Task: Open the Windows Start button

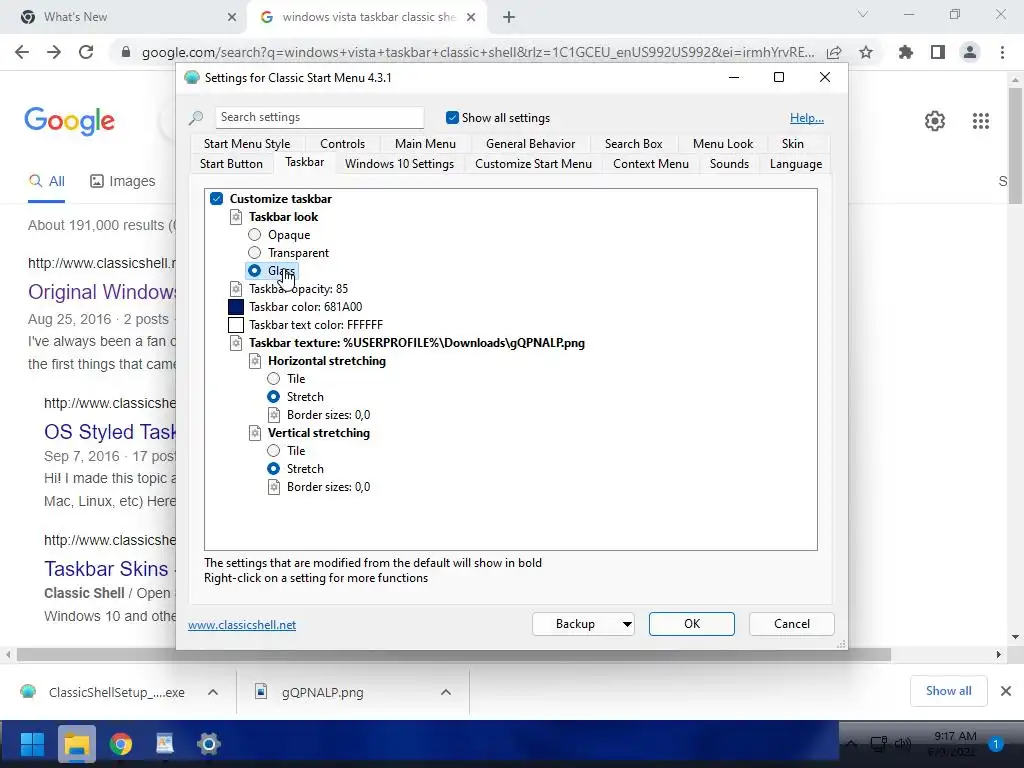Action: tap(32, 744)
